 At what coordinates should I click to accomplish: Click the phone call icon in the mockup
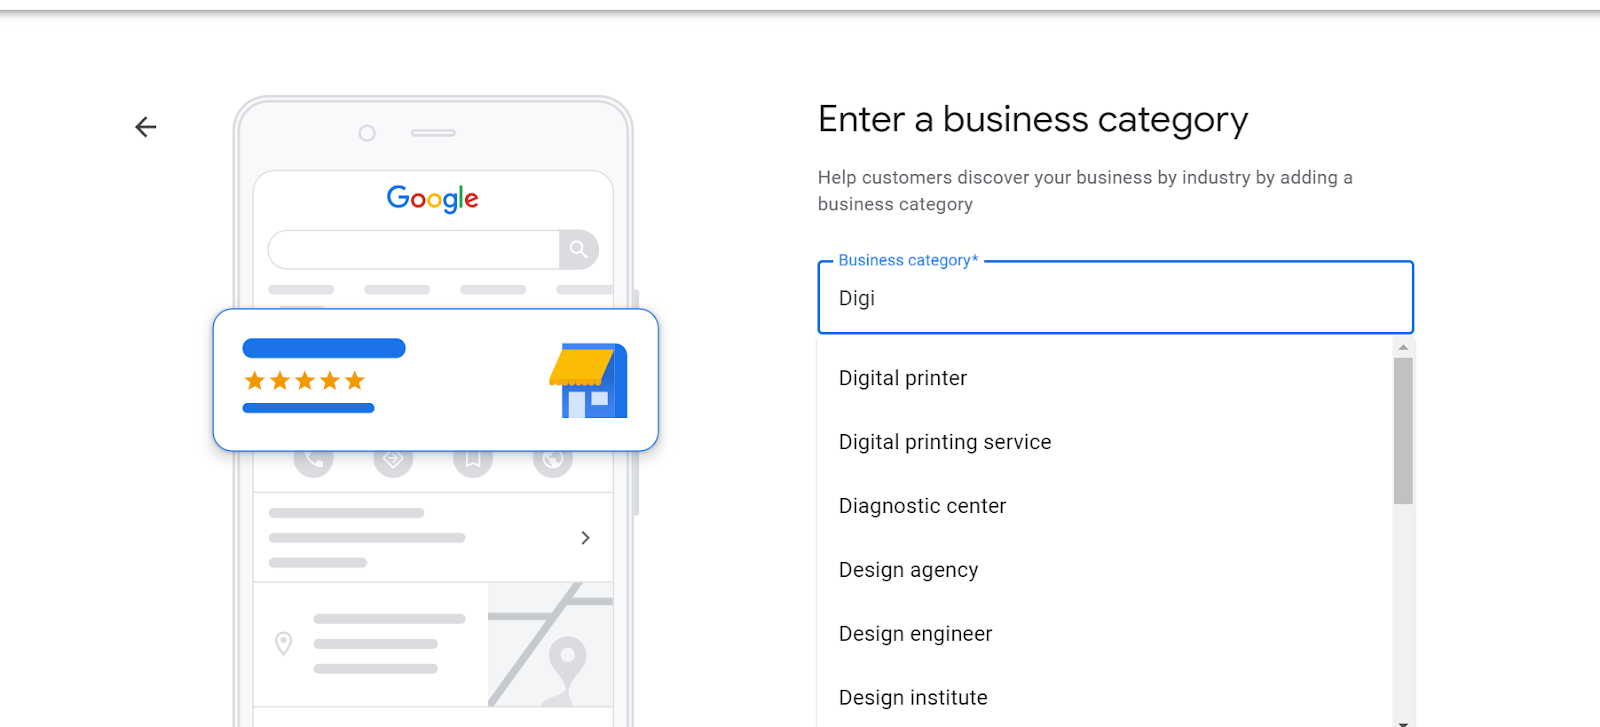pyautogui.click(x=313, y=460)
